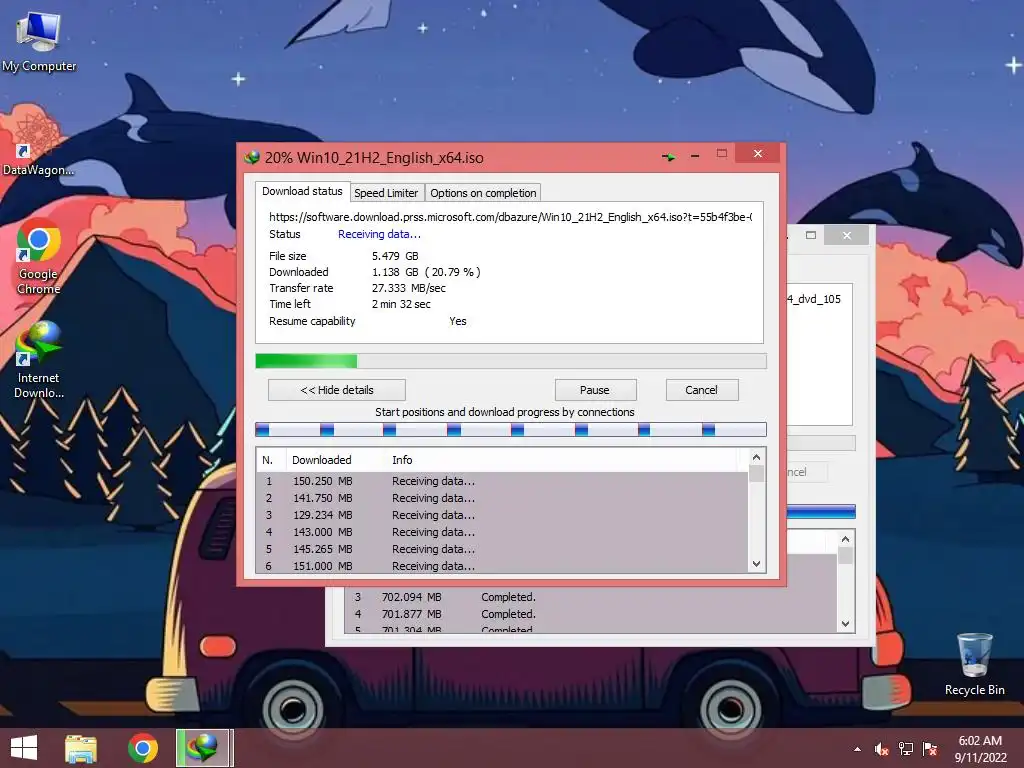The image size is (1024, 768).
Task: Select connection row 129.234 MB
Action: click(502, 515)
